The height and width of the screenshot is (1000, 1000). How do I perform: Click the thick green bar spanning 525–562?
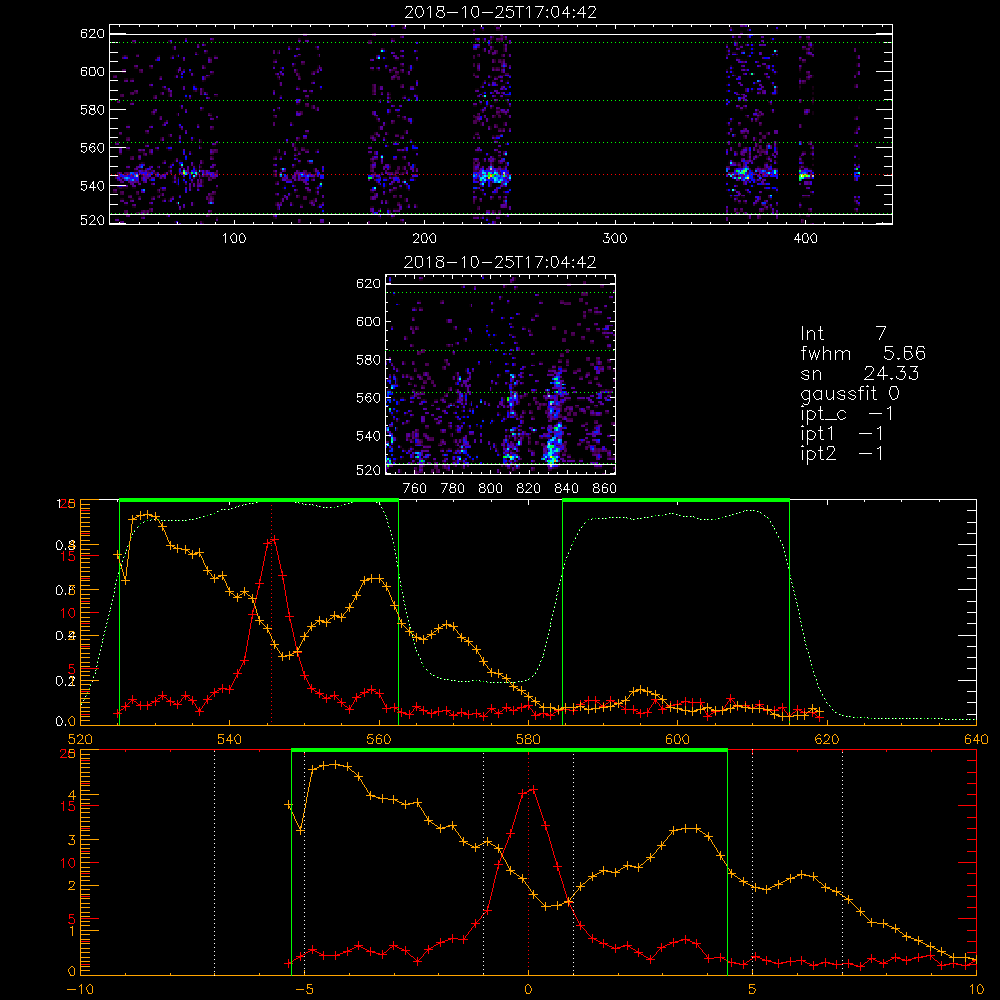259,501
